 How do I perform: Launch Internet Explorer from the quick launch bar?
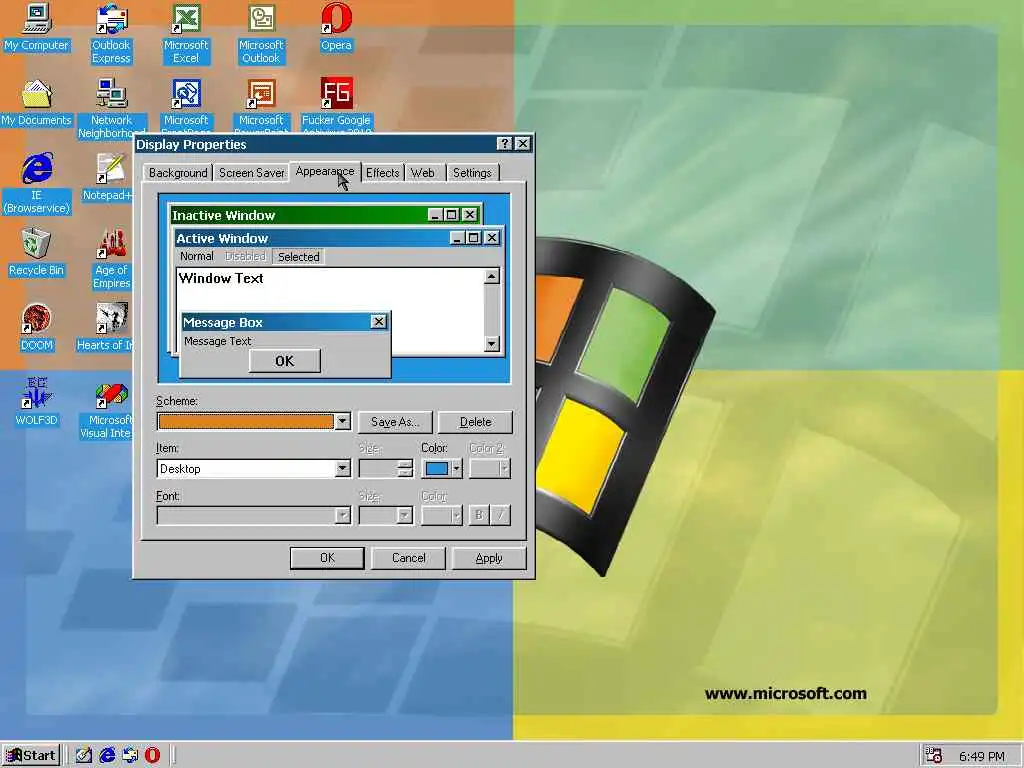tap(107, 756)
